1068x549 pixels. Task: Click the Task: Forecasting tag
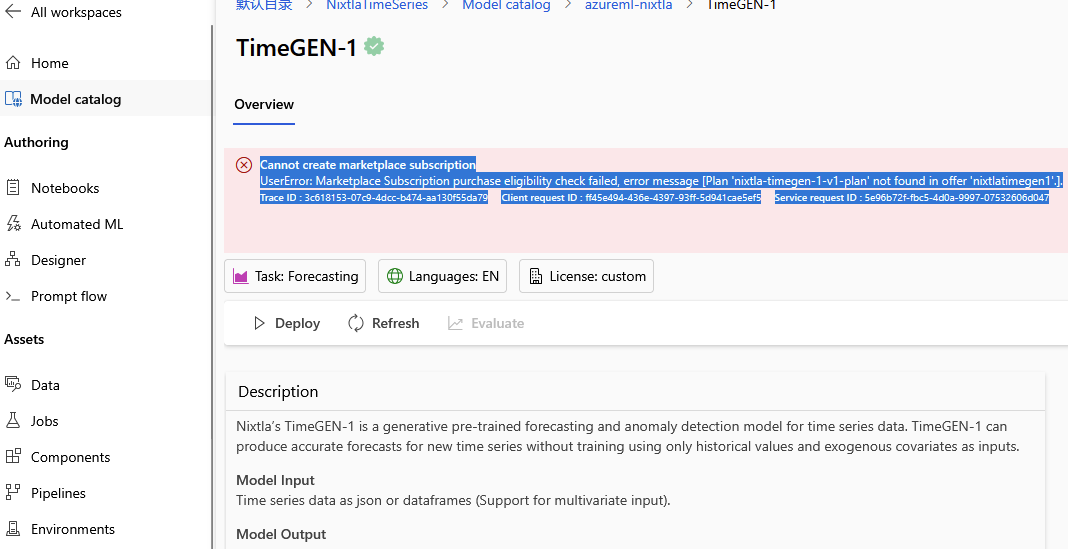(295, 276)
